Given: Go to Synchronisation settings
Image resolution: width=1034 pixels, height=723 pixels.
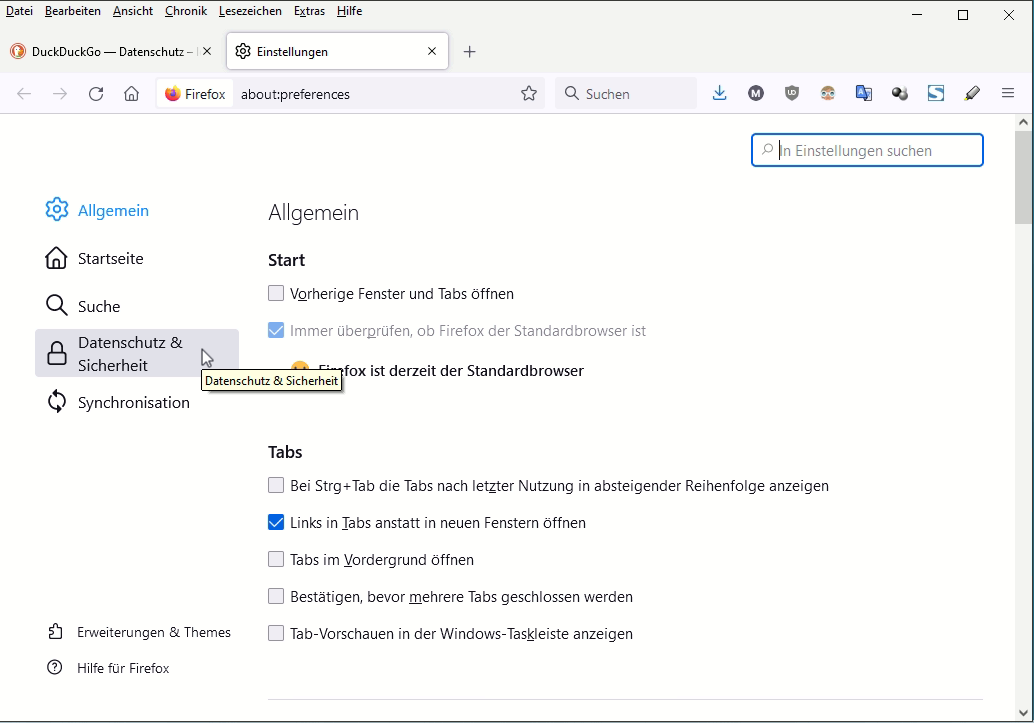Looking at the screenshot, I should 137,402.
